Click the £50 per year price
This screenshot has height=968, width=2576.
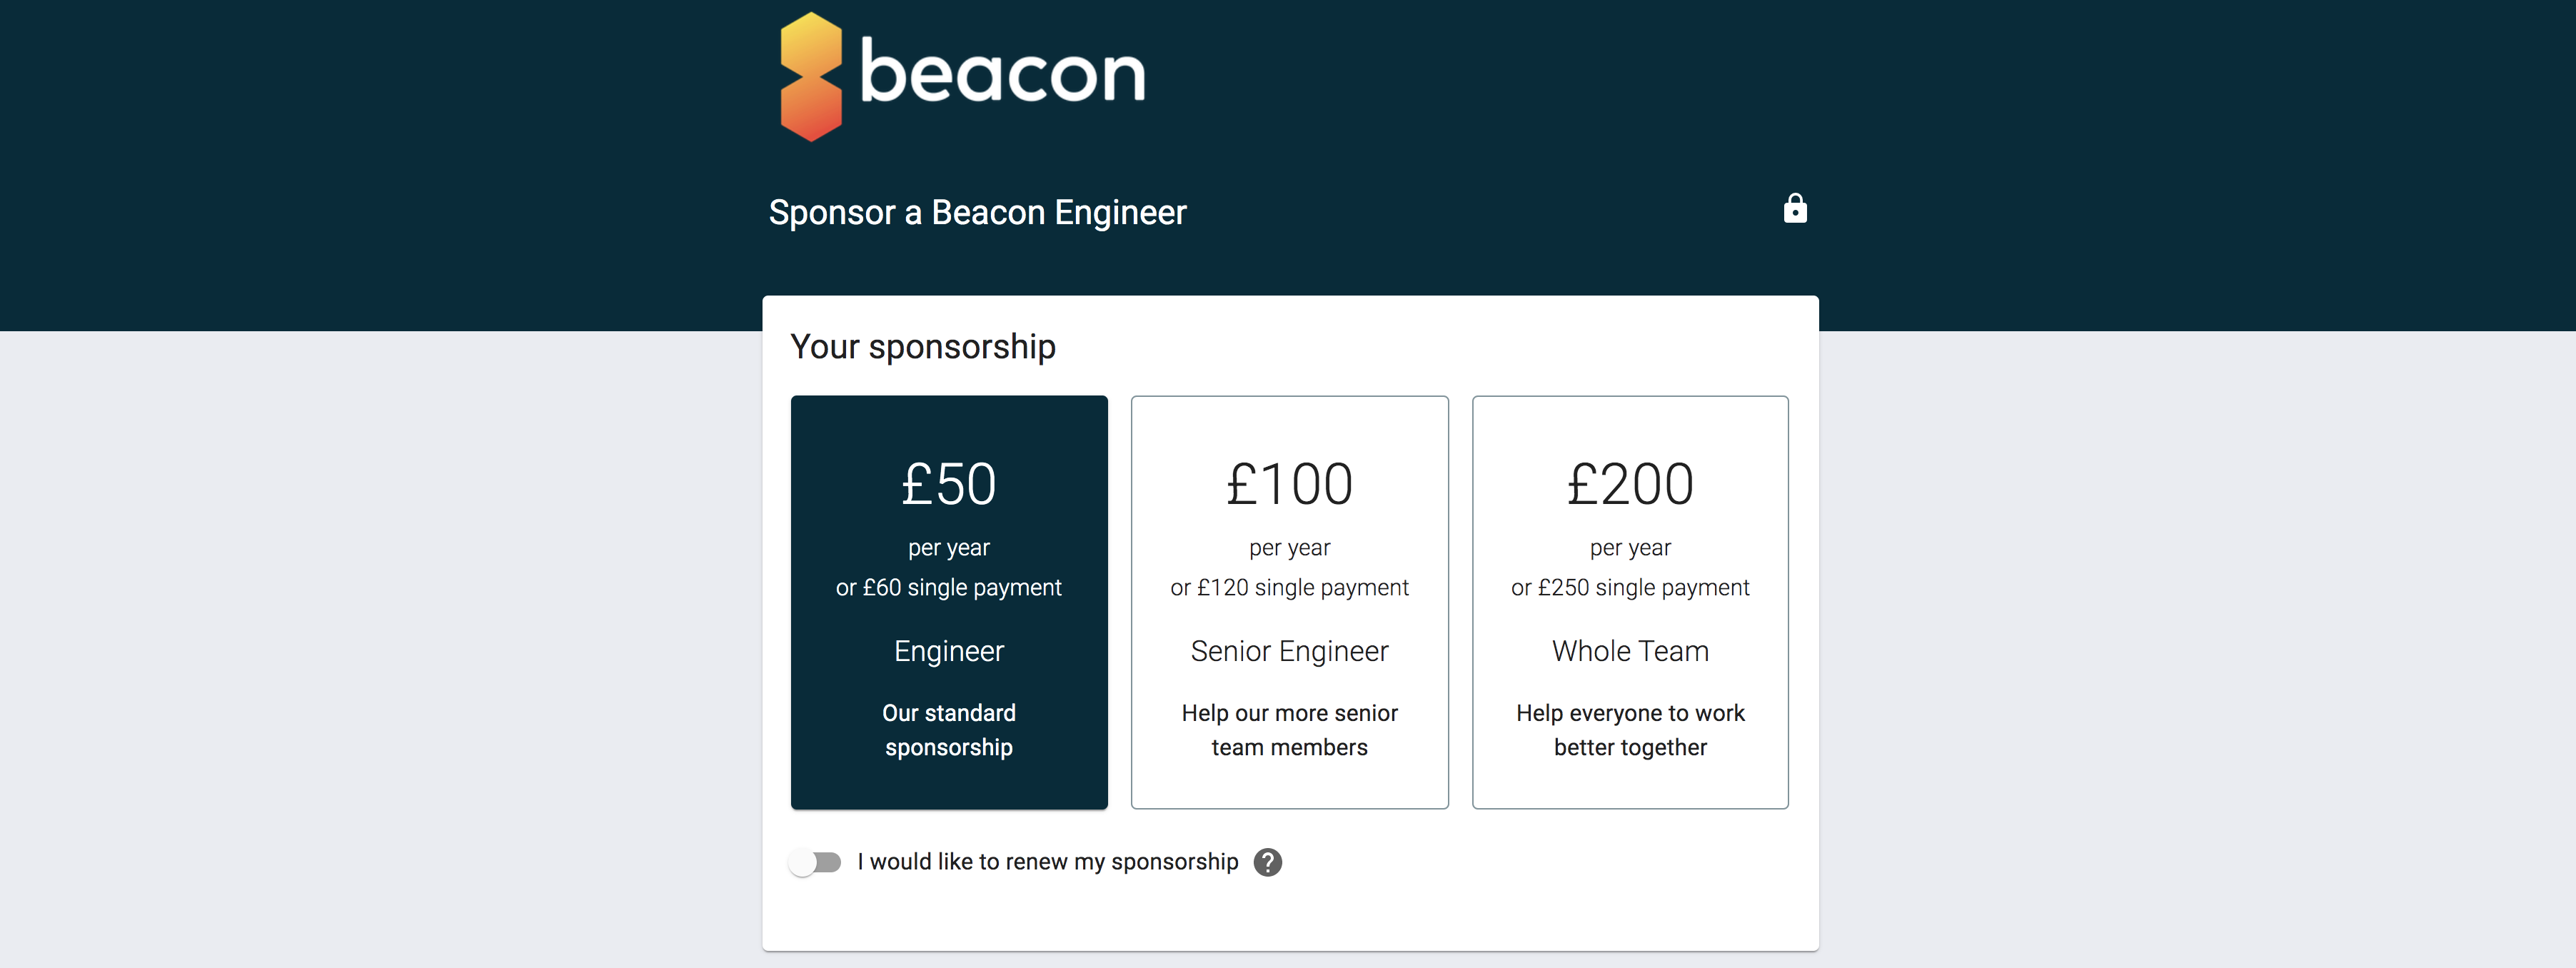pos(948,485)
